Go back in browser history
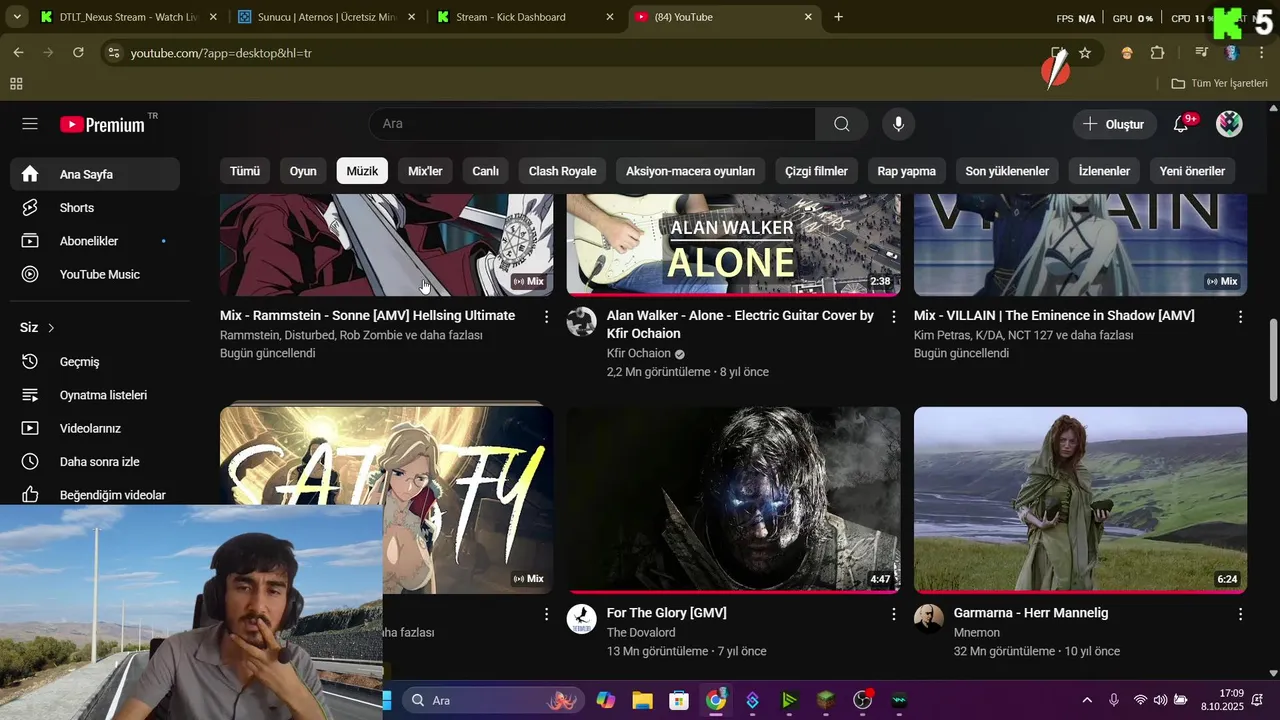Screen dimensions: 1280x720 coord(18,52)
